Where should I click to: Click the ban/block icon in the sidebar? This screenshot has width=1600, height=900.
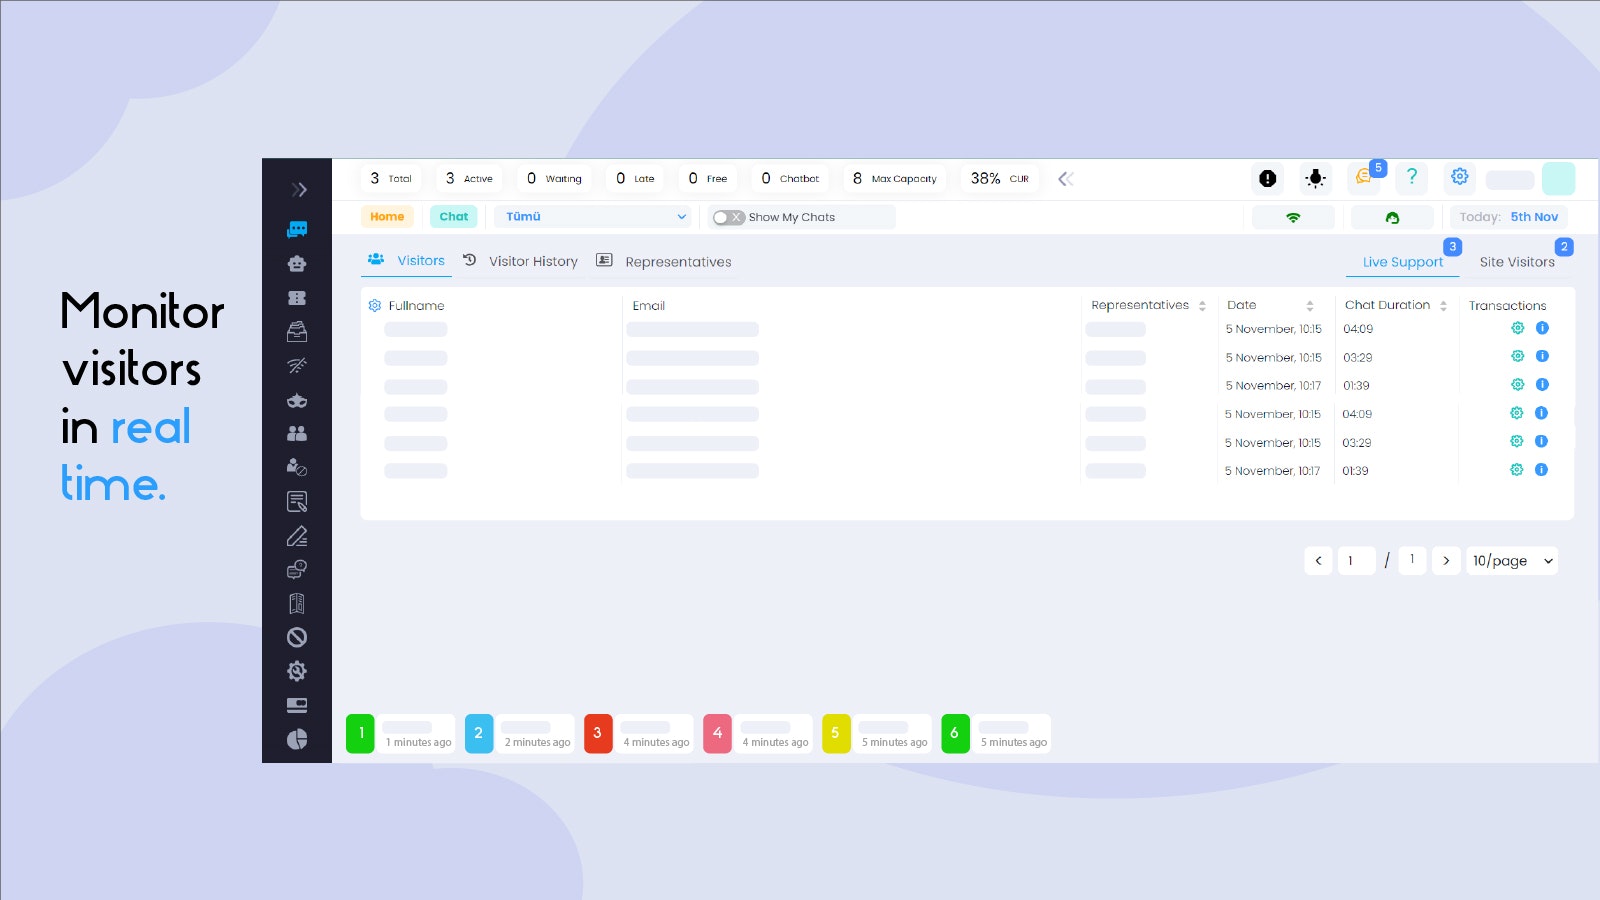297,636
